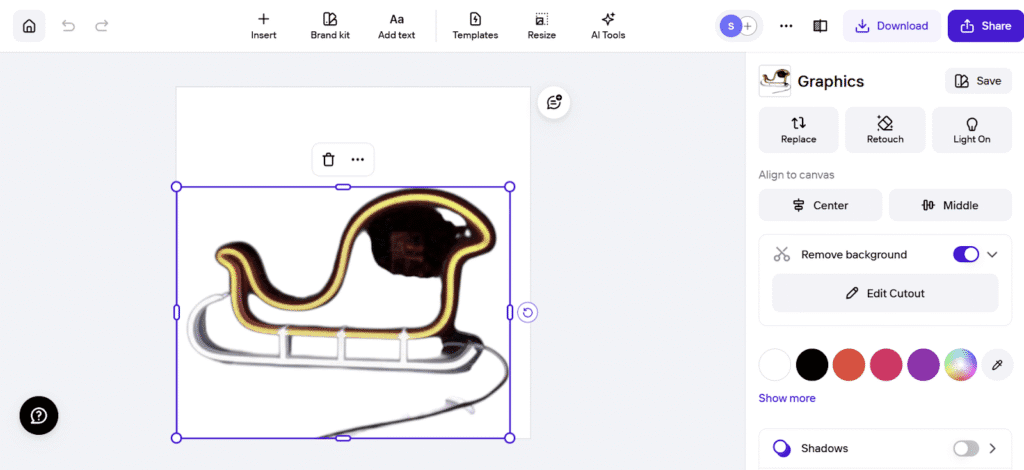The width and height of the screenshot is (1024, 470).
Task: Choose the Add text tool
Action: tap(396, 26)
